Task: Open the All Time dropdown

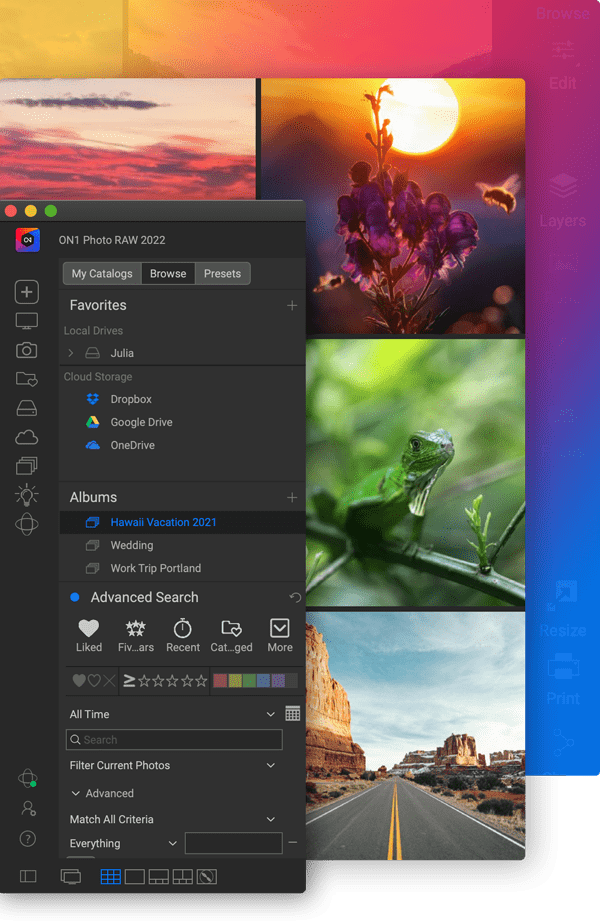Action: 172,714
